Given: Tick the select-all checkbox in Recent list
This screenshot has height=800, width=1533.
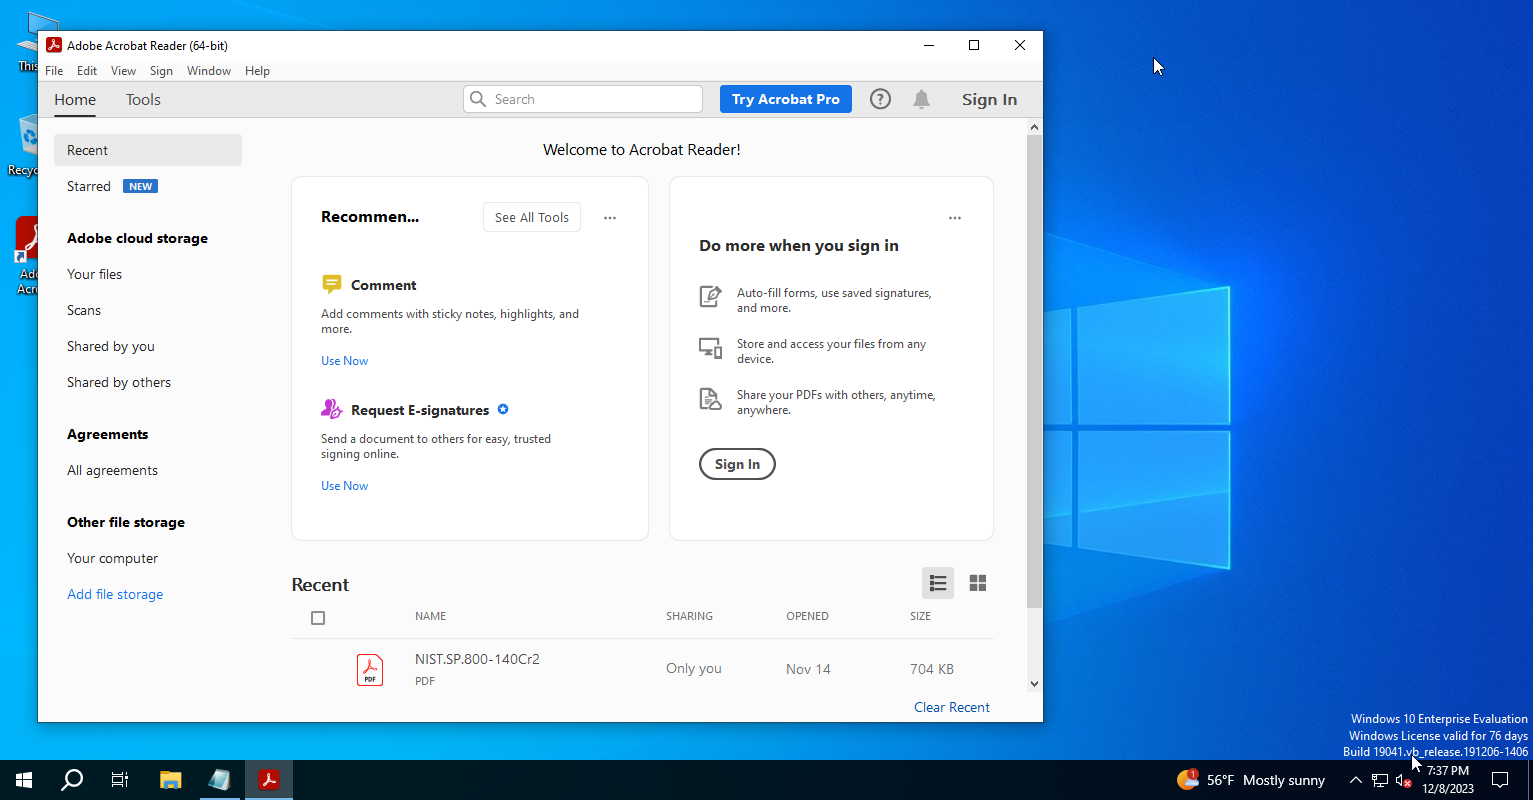Looking at the screenshot, I should click(318, 618).
